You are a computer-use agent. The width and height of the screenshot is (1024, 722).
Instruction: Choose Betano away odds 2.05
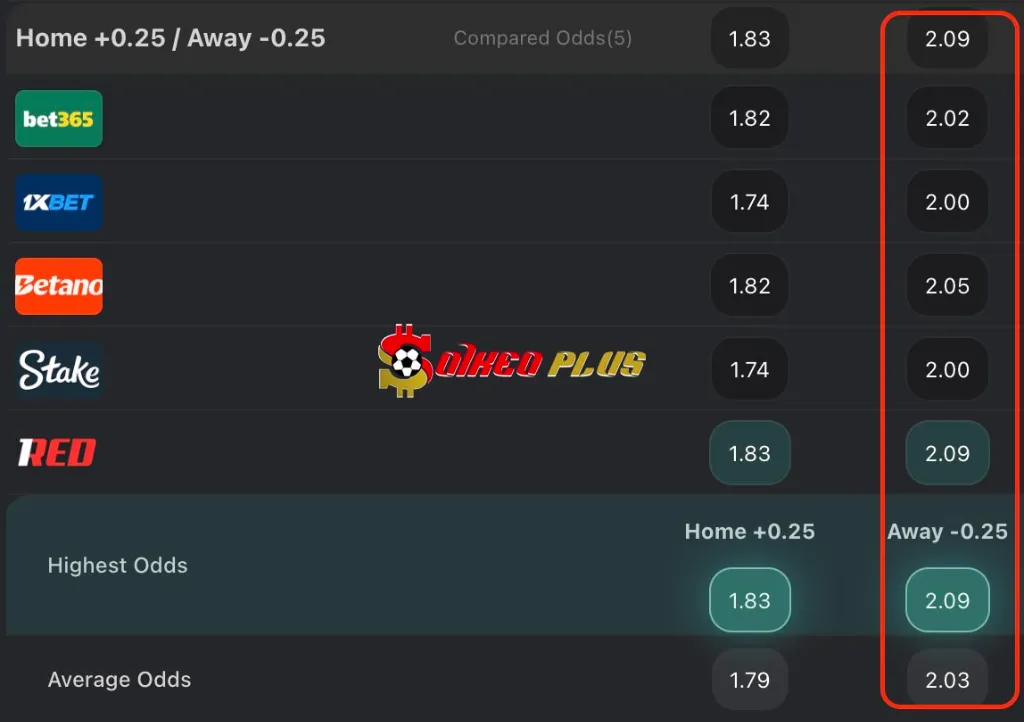[x=947, y=286]
